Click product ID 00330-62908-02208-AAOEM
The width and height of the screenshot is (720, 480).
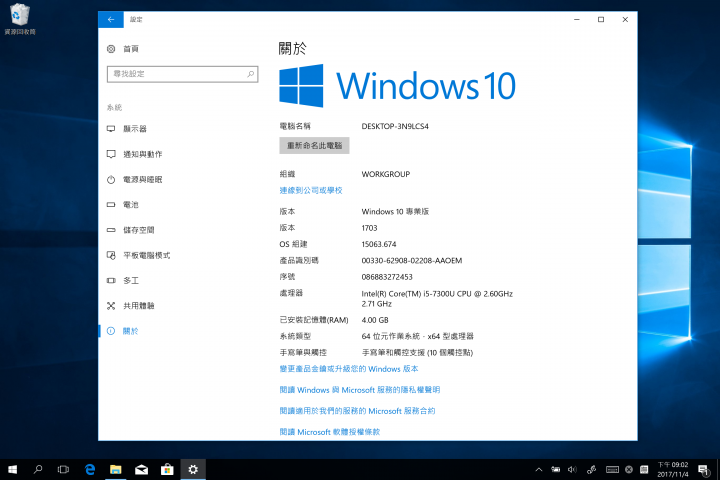pyautogui.click(x=412, y=260)
